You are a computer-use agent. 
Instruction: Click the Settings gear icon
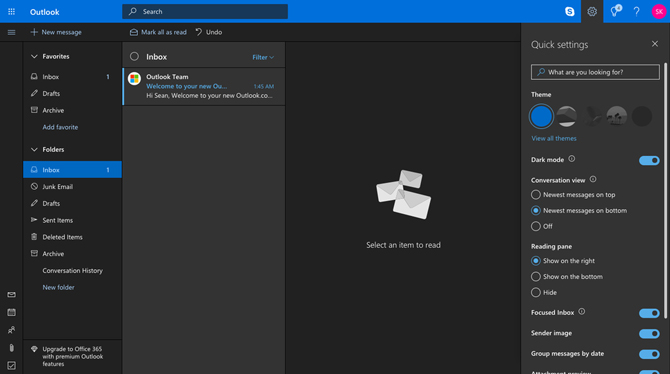click(592, 12)
